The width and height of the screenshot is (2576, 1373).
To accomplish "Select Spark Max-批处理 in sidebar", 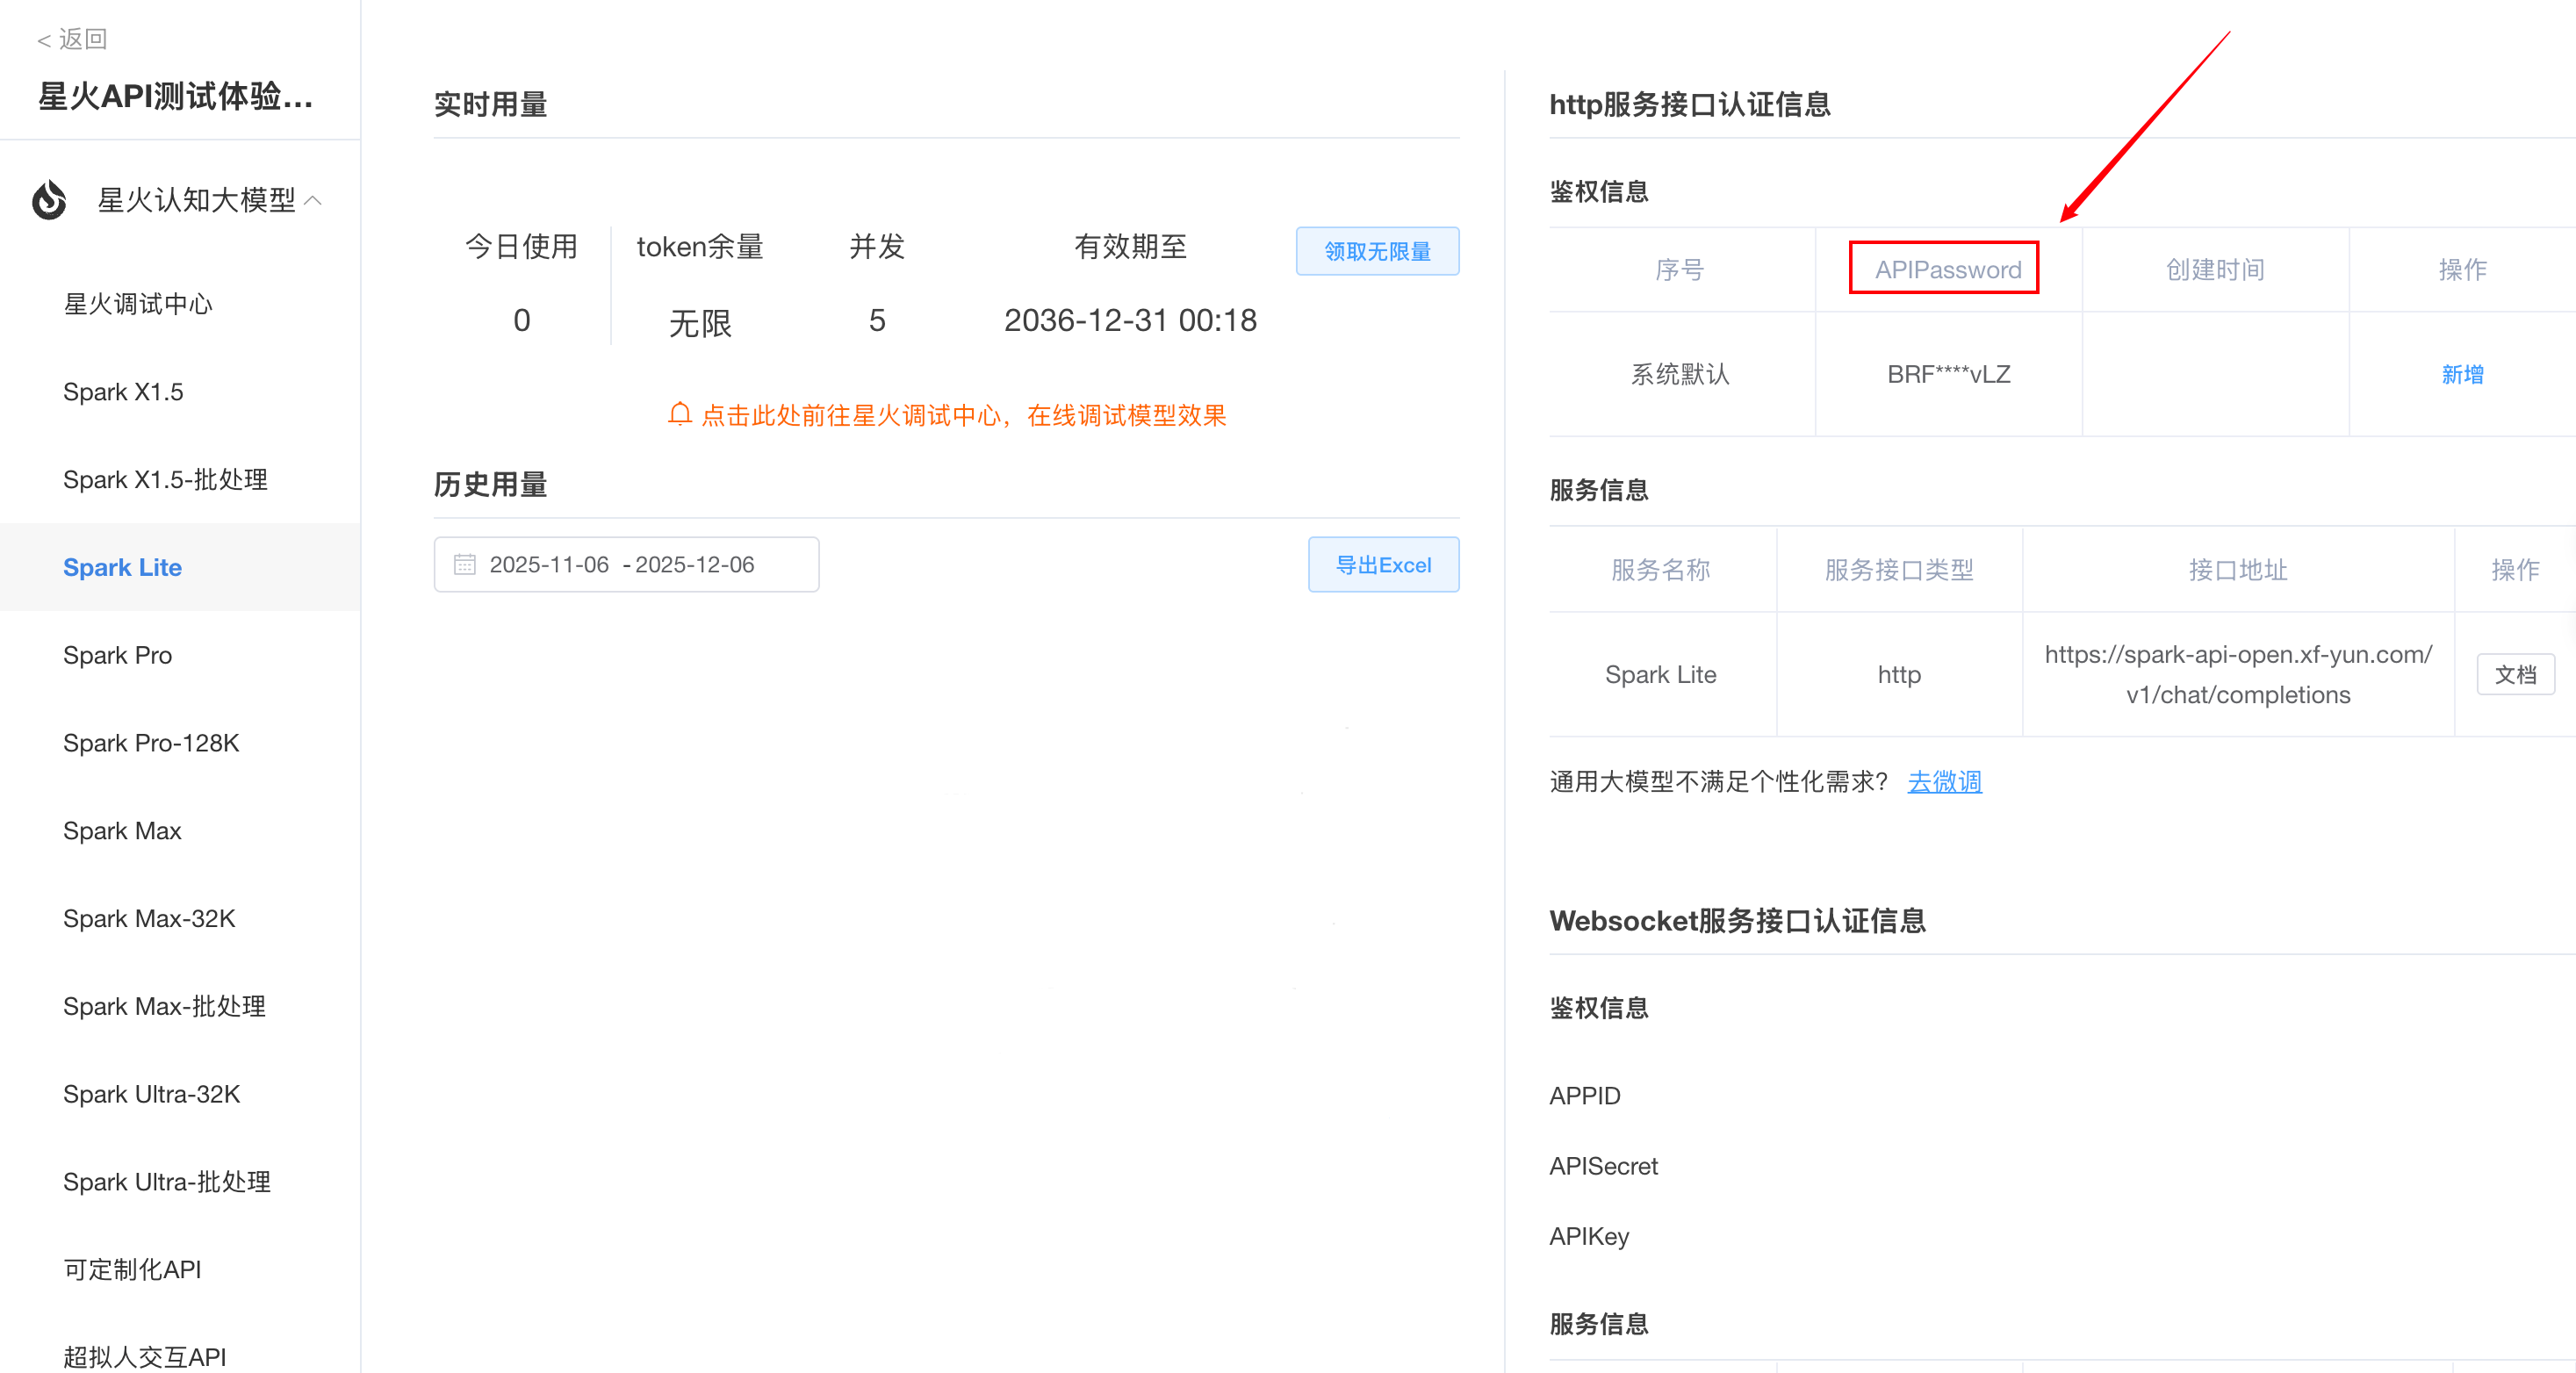I will pos(164,1006).
